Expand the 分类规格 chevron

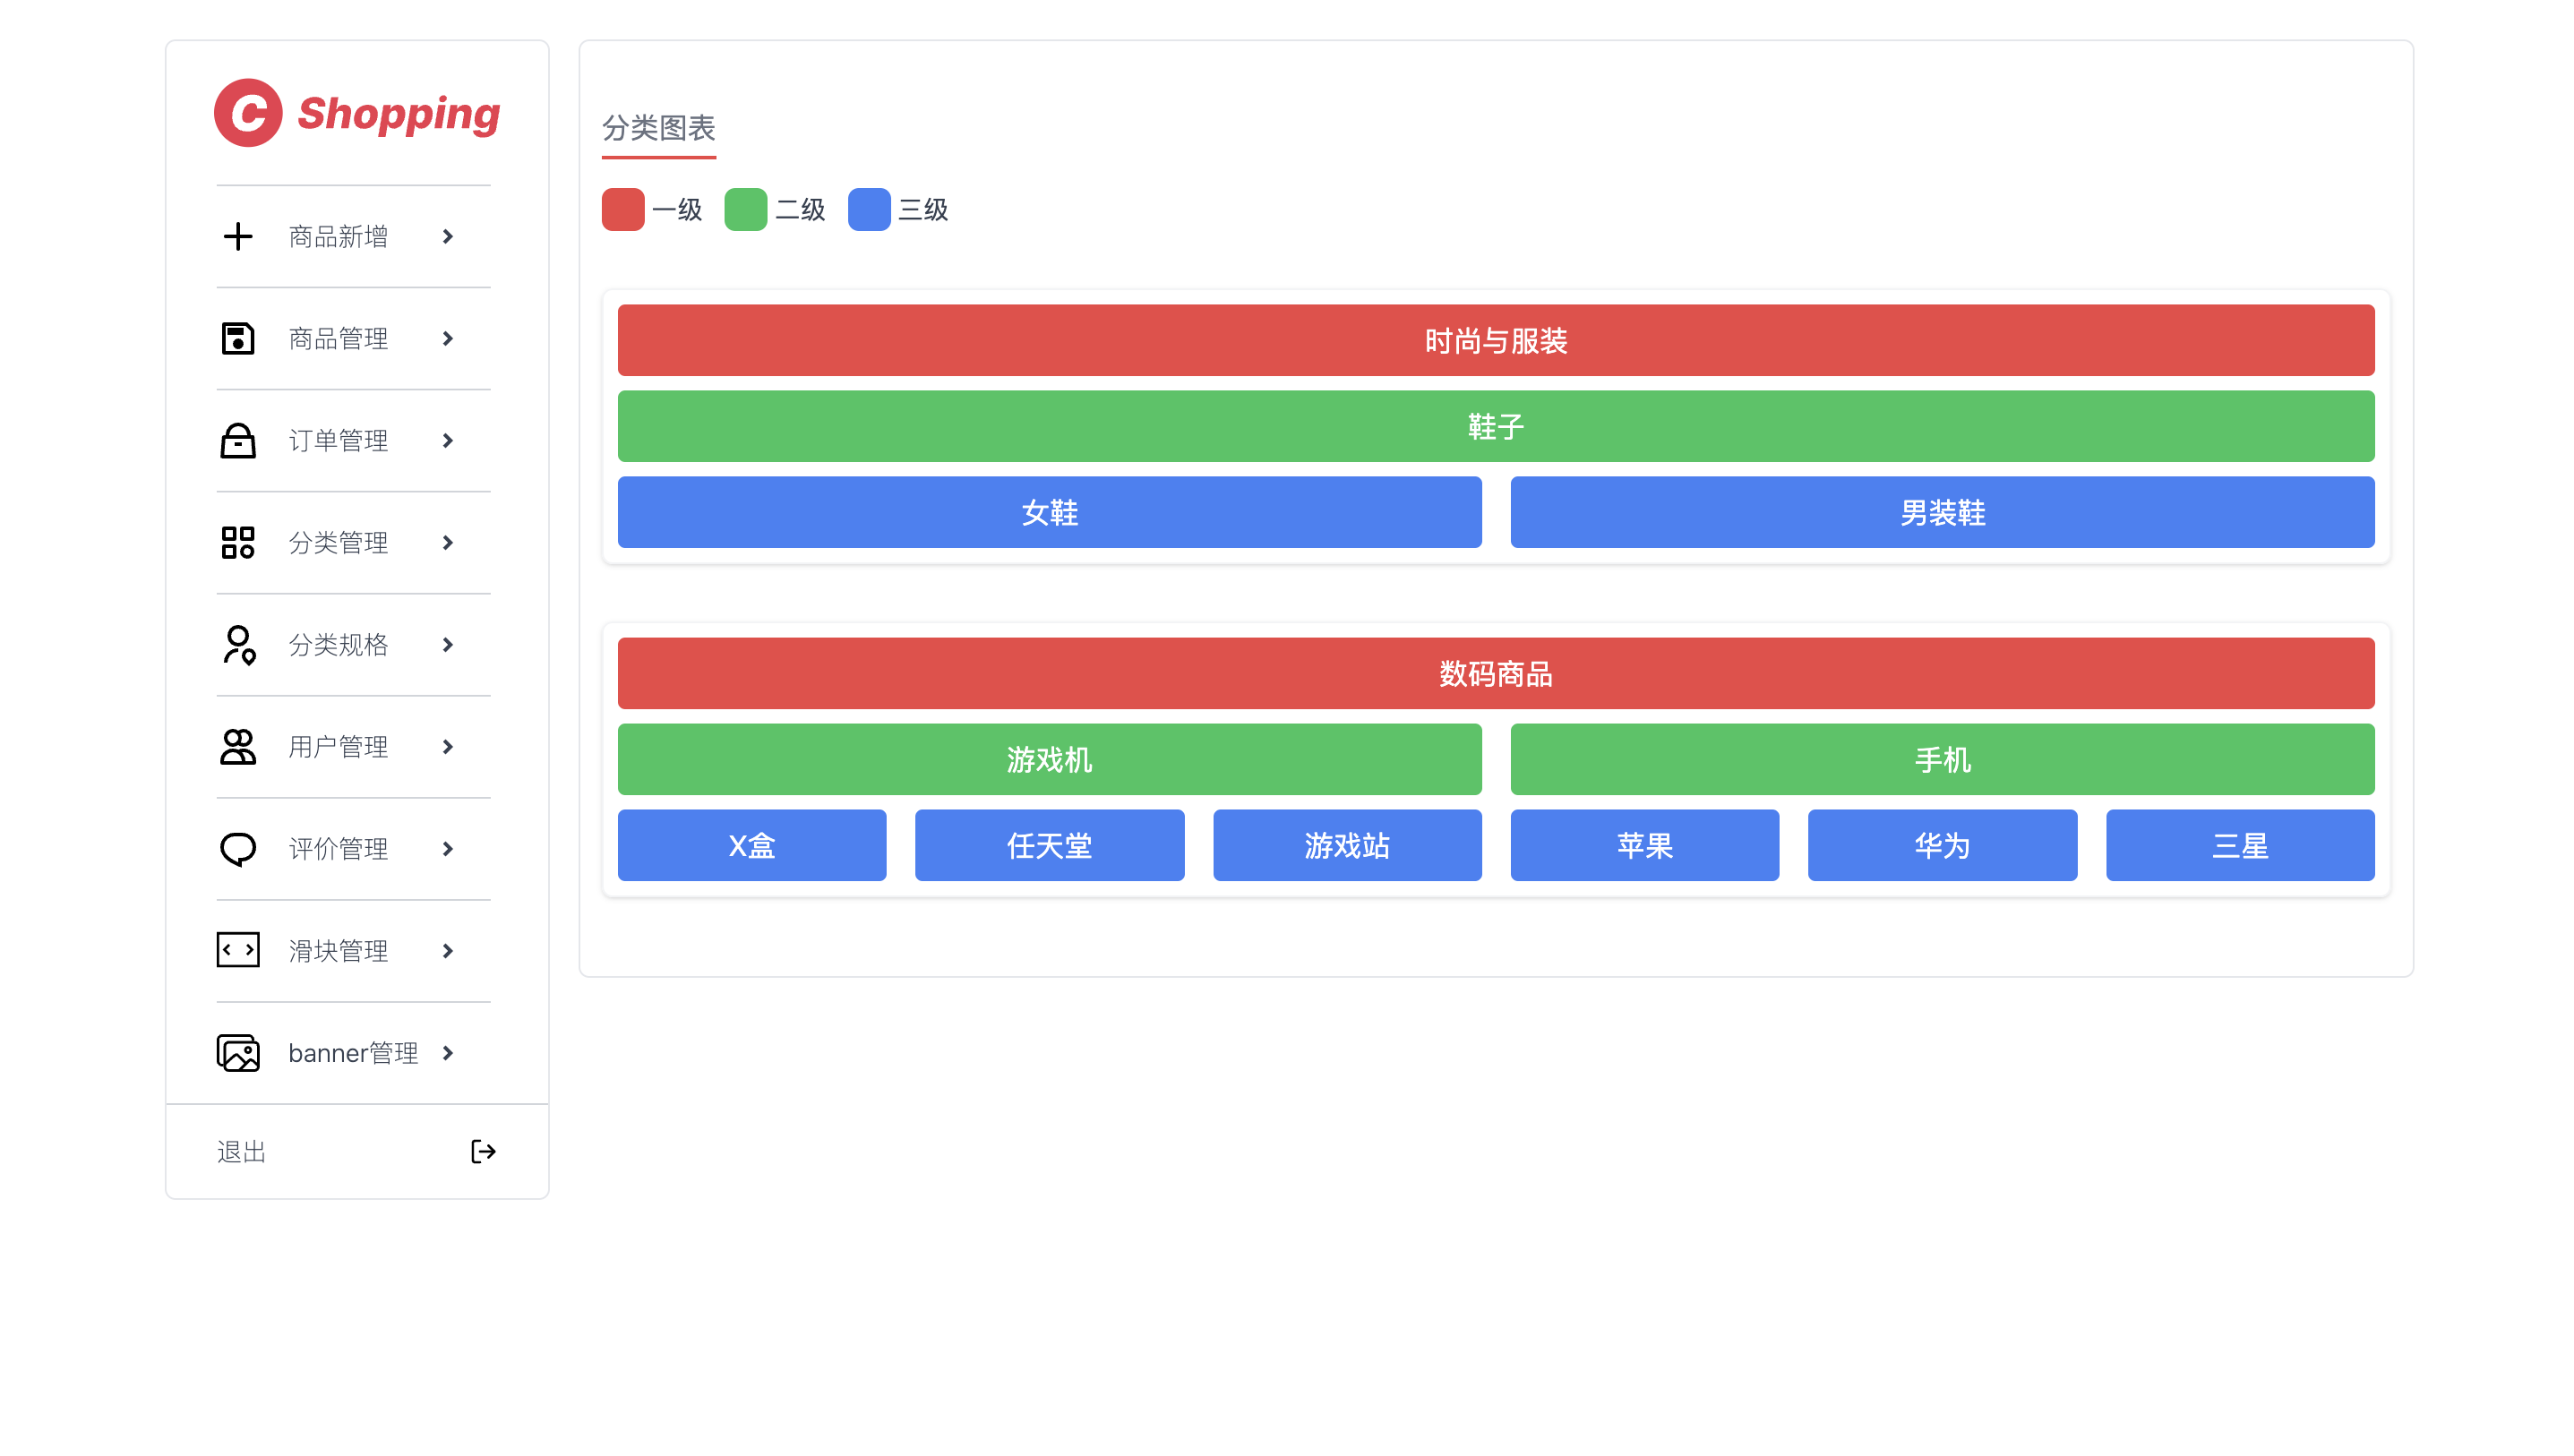tap(448, 645)
